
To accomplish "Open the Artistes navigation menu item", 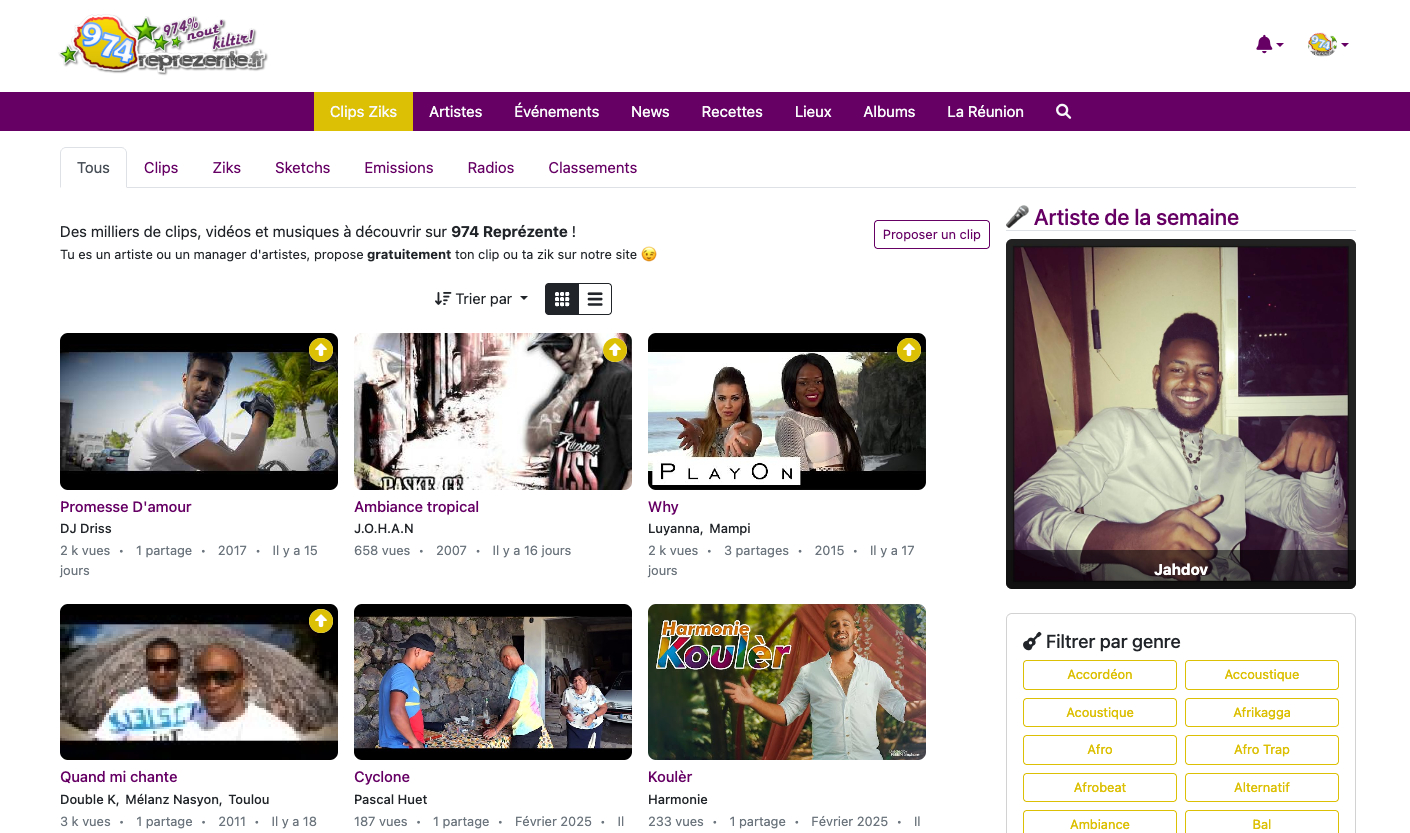I will pos(455,112).
